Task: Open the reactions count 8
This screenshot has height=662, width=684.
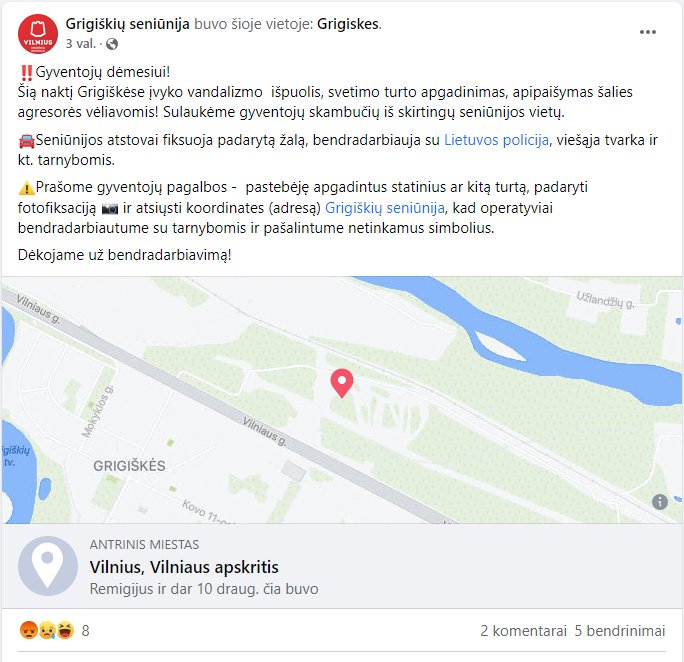Action: tap(86, 631)
